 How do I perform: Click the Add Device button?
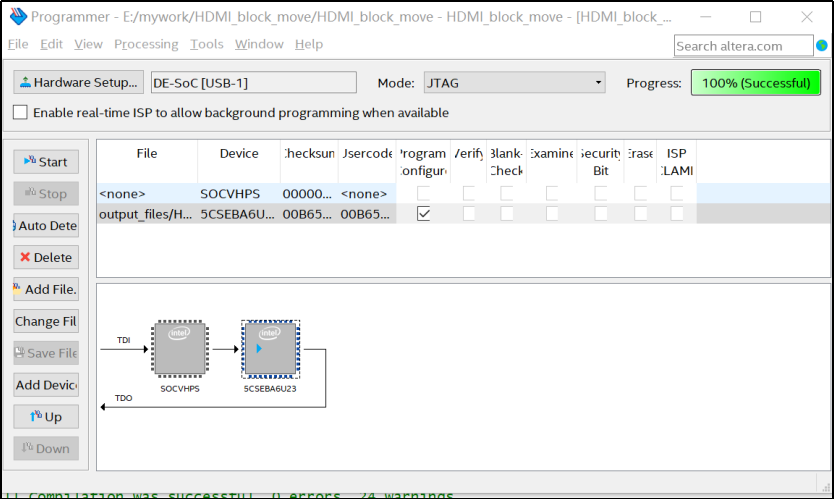click(46, 385)
